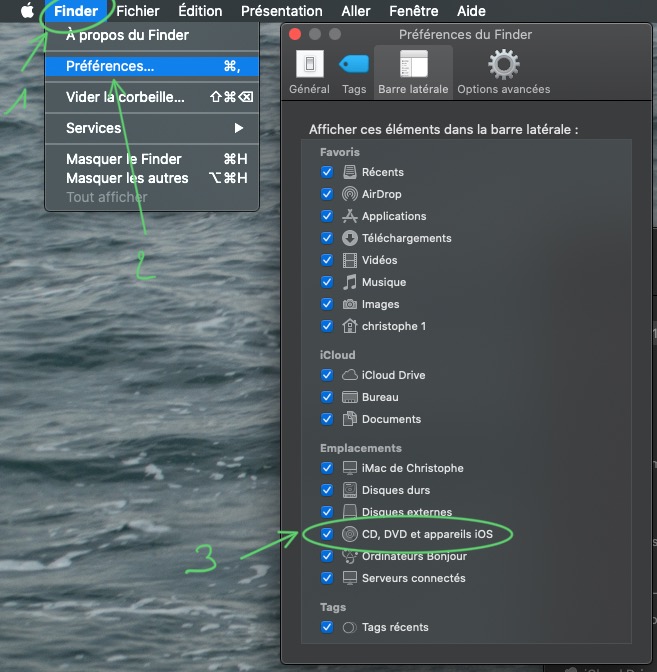This screenshot has width=657, height=672.
Task: Uncheck the Bureau checkbox
Action: click(x=327, y=397)
